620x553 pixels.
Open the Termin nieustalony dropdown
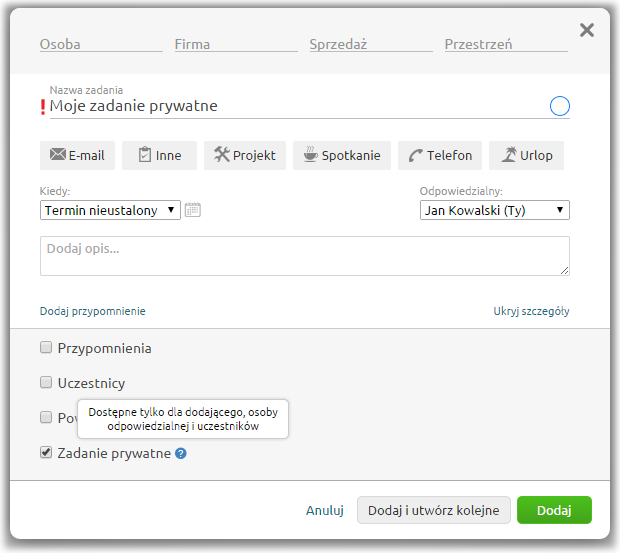click(110, 210)
